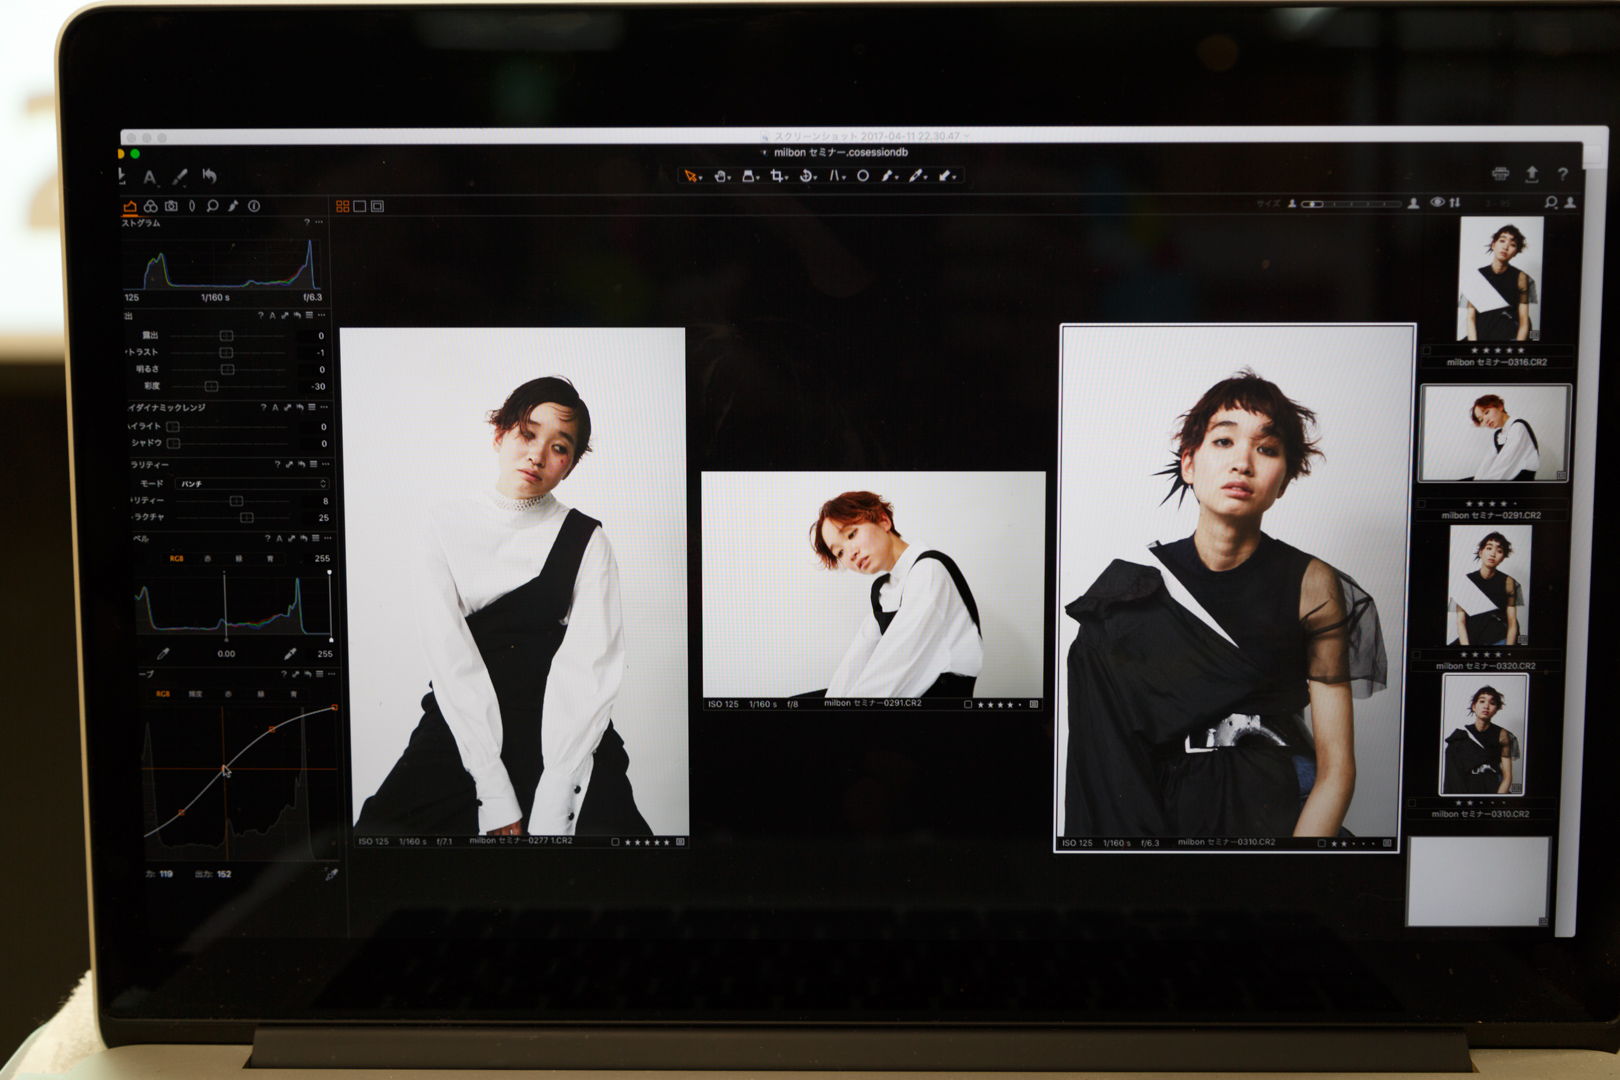Select RGB channel tab in Curve
This screenshot has width=1620, height=1080.
(163, 694)
